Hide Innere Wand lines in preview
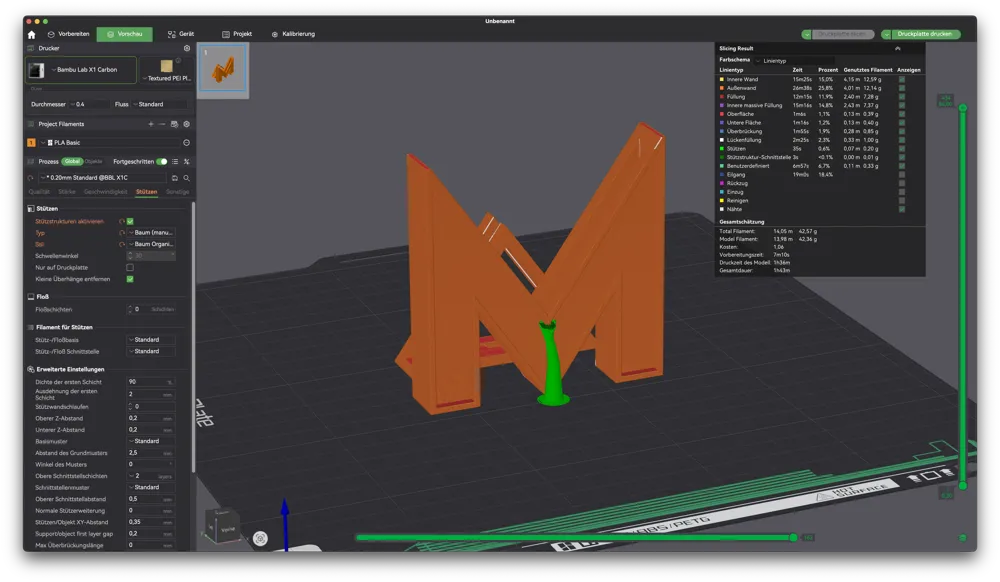Screen dimensions: 1000x582 tap(902, 80)
